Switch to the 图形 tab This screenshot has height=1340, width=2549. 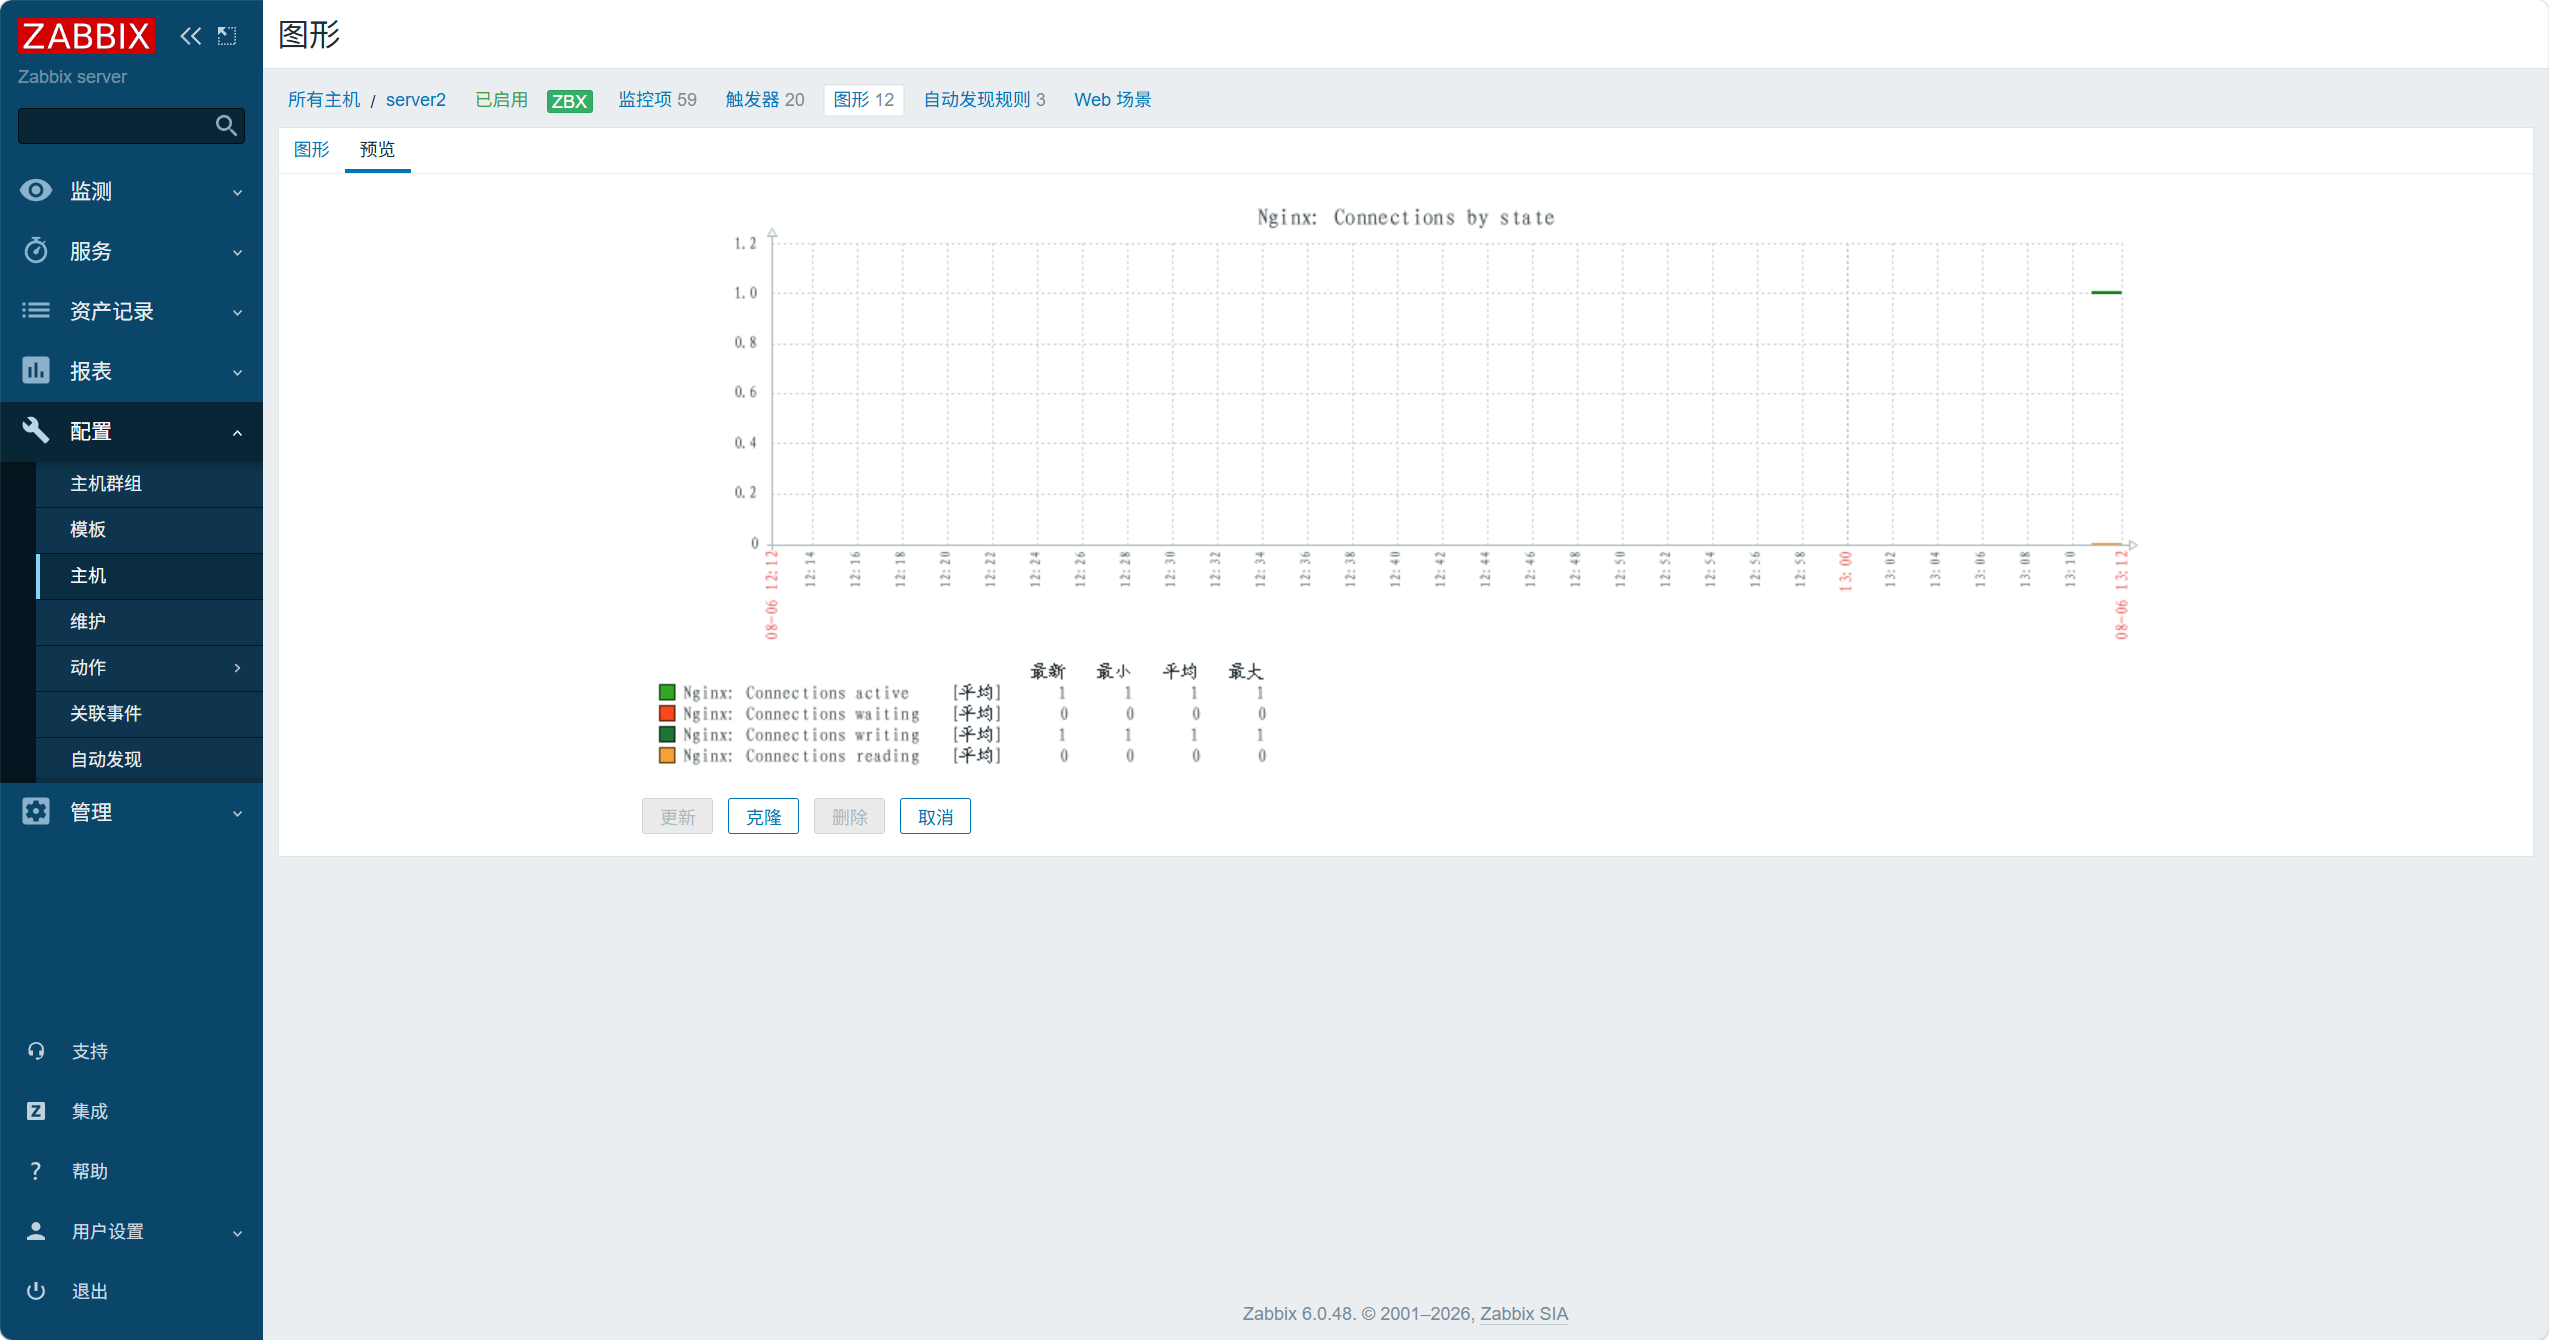[311, 149]
